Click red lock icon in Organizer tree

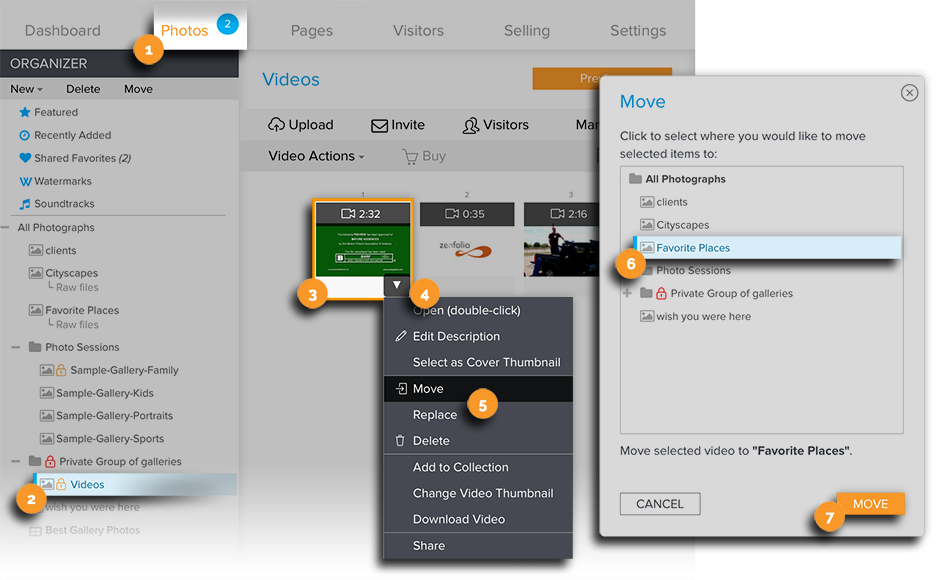50,461
